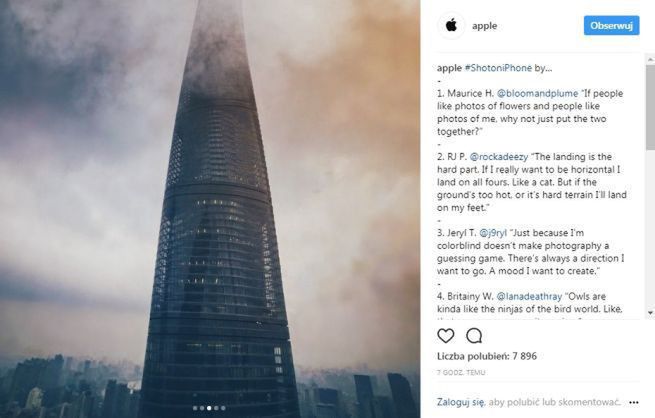This screenshot has width=655, height=418.
Task: Click the caption scrollbar up arrow
Action: tap(650, 59)
